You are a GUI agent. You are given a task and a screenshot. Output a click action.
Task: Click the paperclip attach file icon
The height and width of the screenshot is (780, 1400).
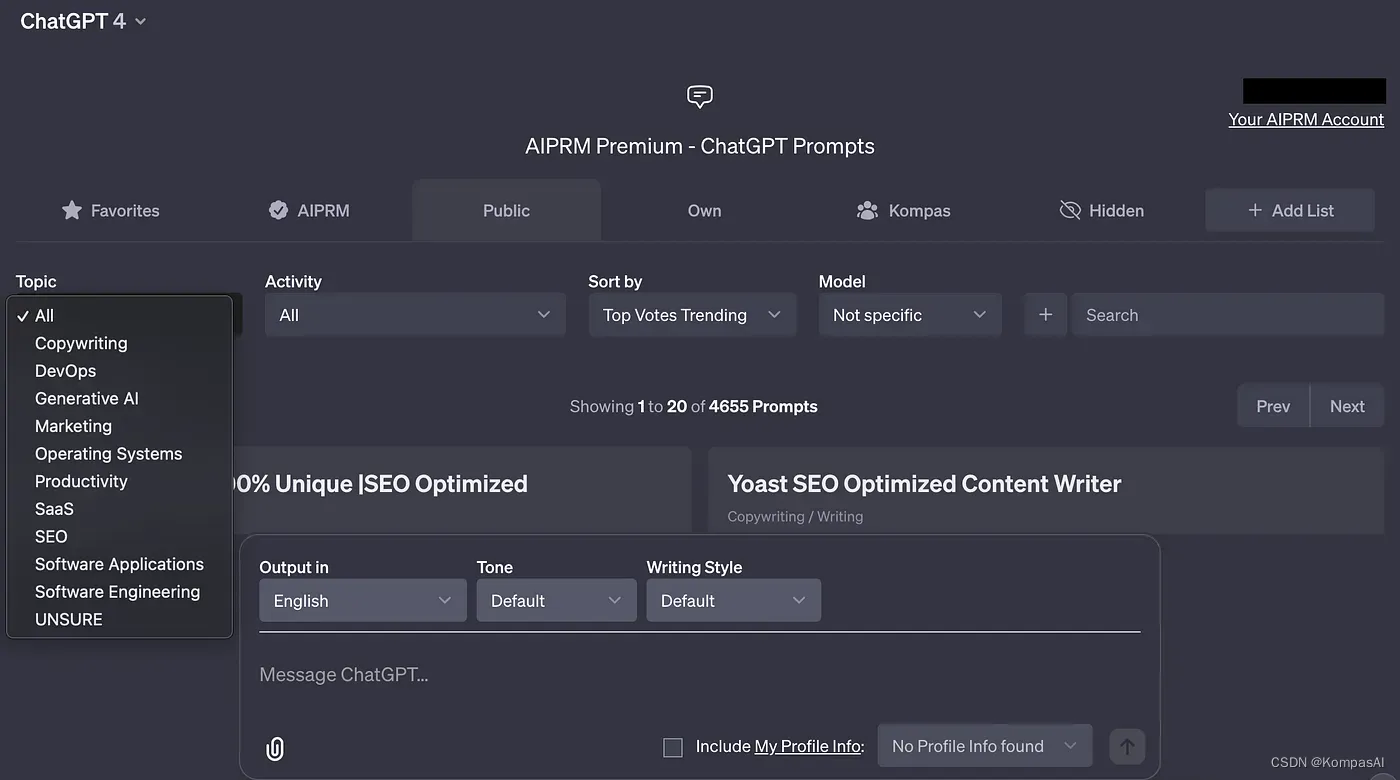pyautogui.click(x=275, y=748)
